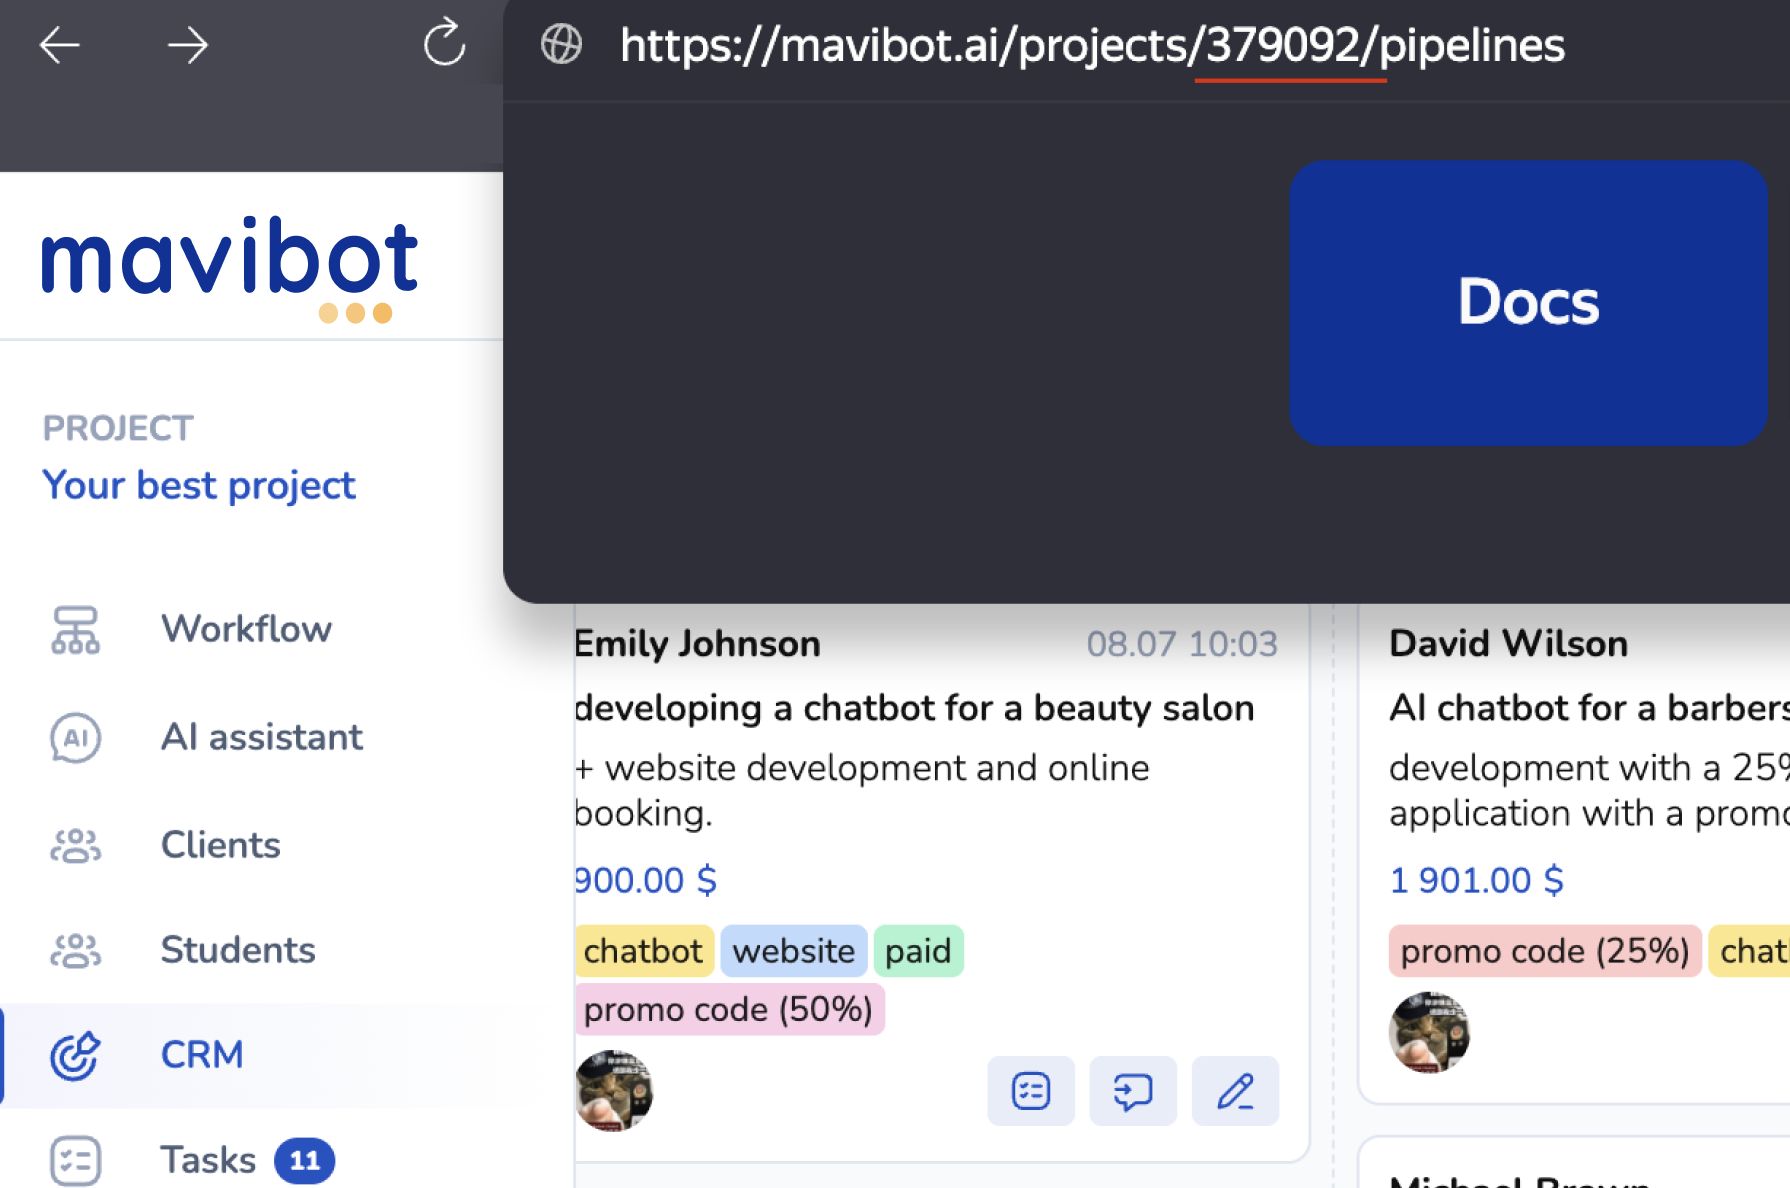
Task: Open Tasks with 11 badge
Action: (x=208, y=1160)
